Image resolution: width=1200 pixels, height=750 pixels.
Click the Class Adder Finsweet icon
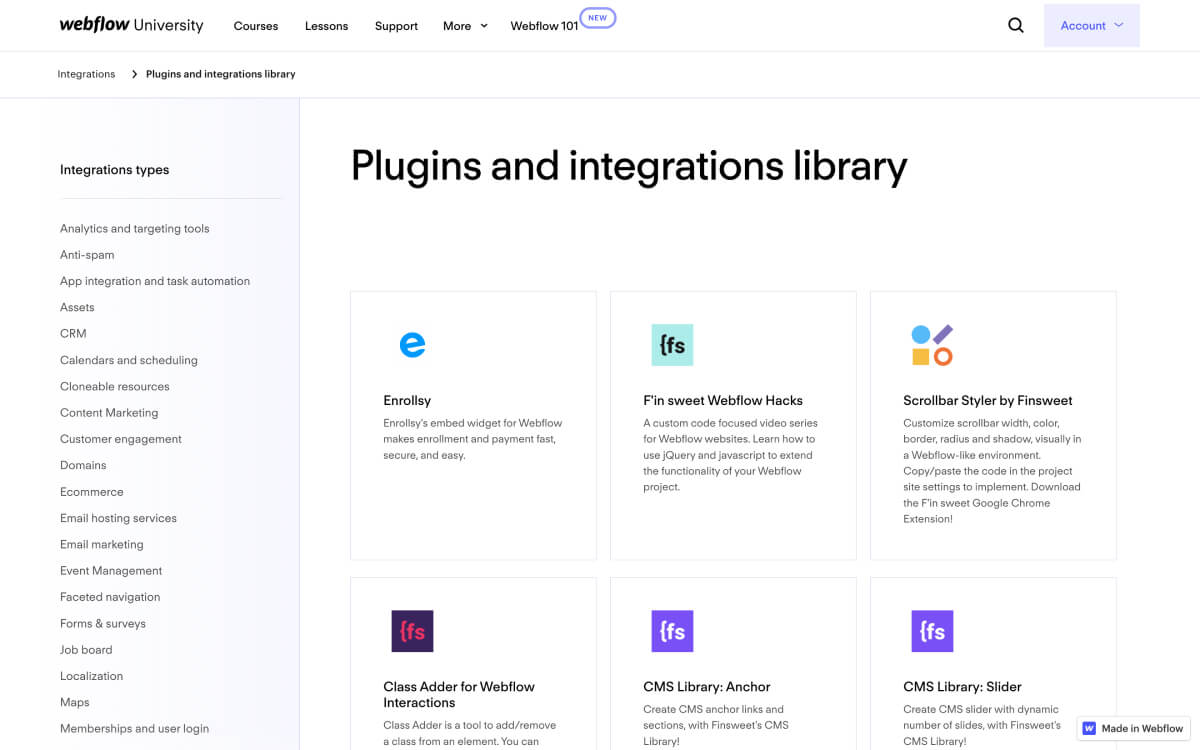click(413, 631)
